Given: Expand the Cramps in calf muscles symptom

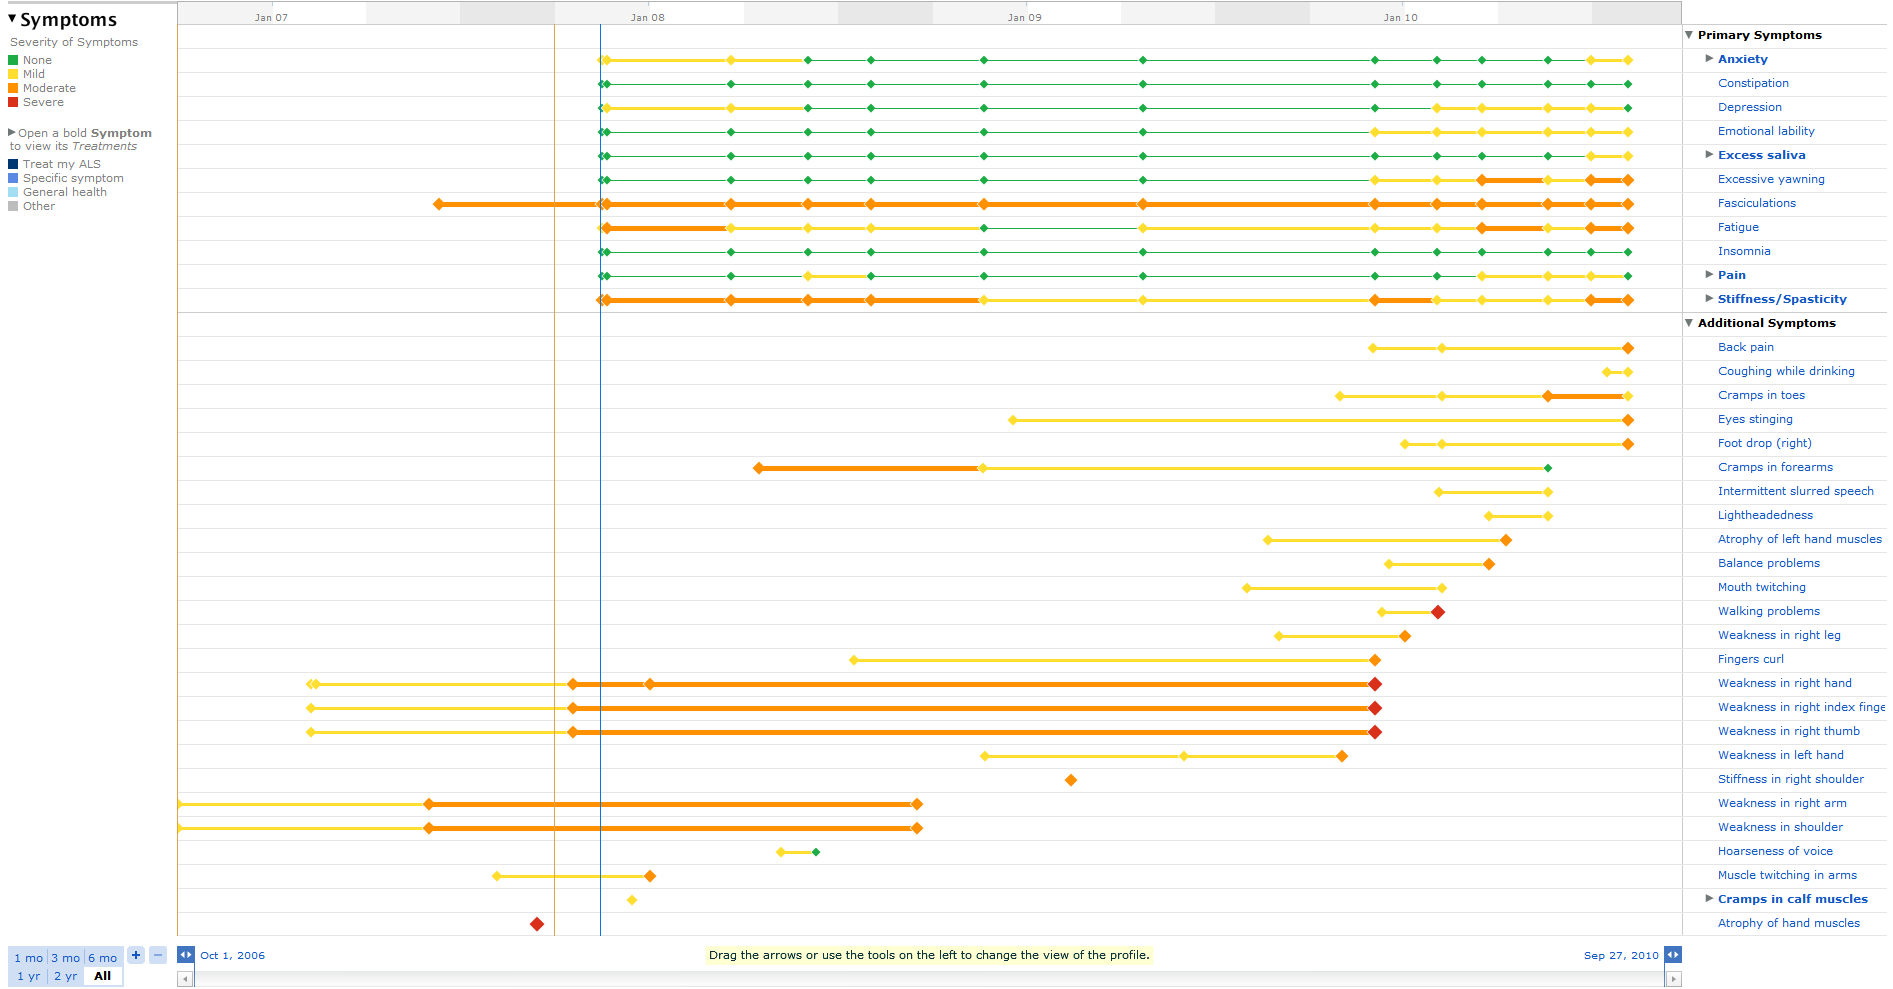Looking at the screenshot, I should pos(1709,899).
